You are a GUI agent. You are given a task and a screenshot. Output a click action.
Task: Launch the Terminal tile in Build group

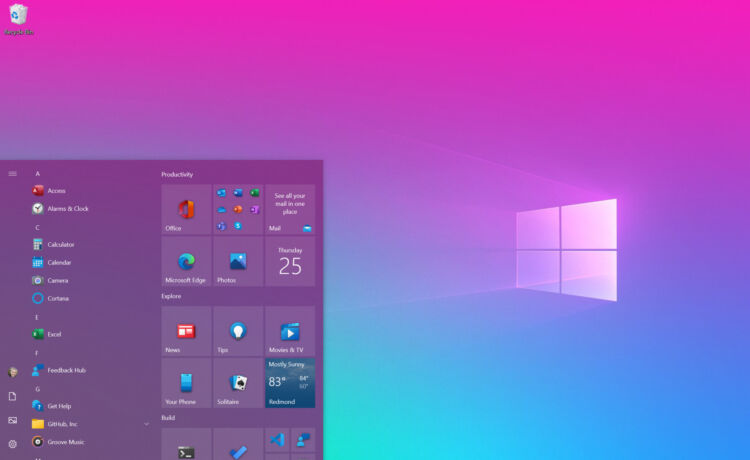(x=186, y=444)
